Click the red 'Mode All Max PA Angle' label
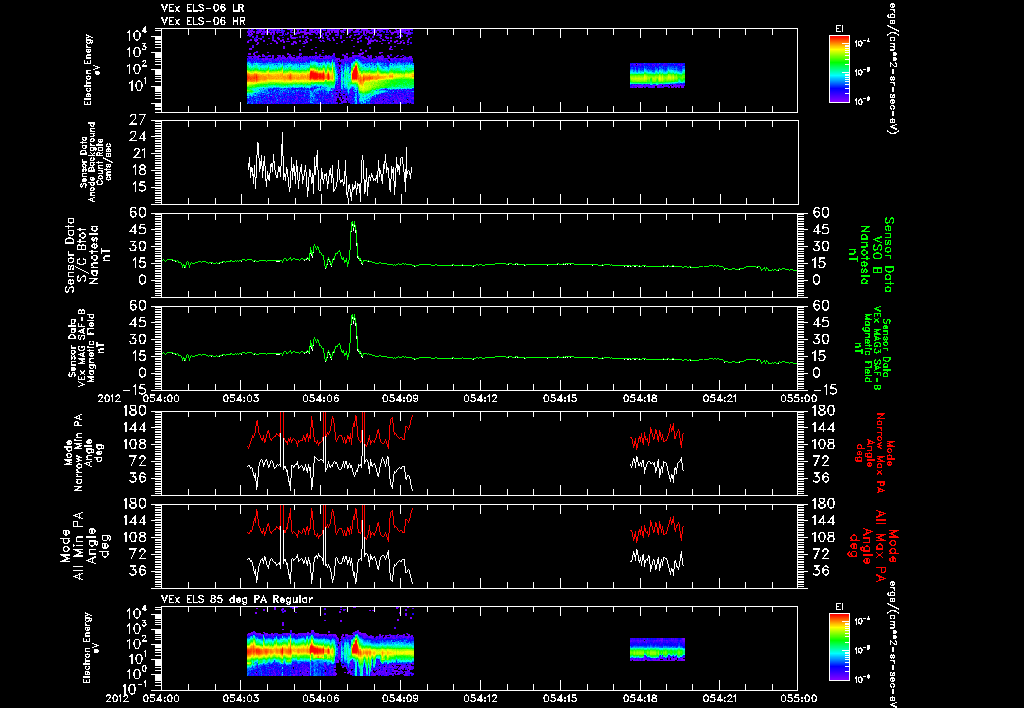1024x708 pixels. 873,545
